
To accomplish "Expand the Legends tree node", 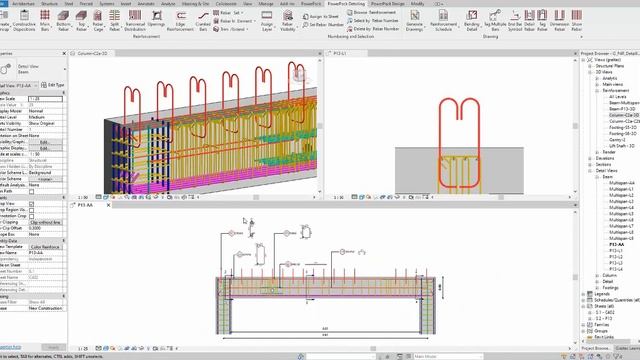I will tap(584, 294).
